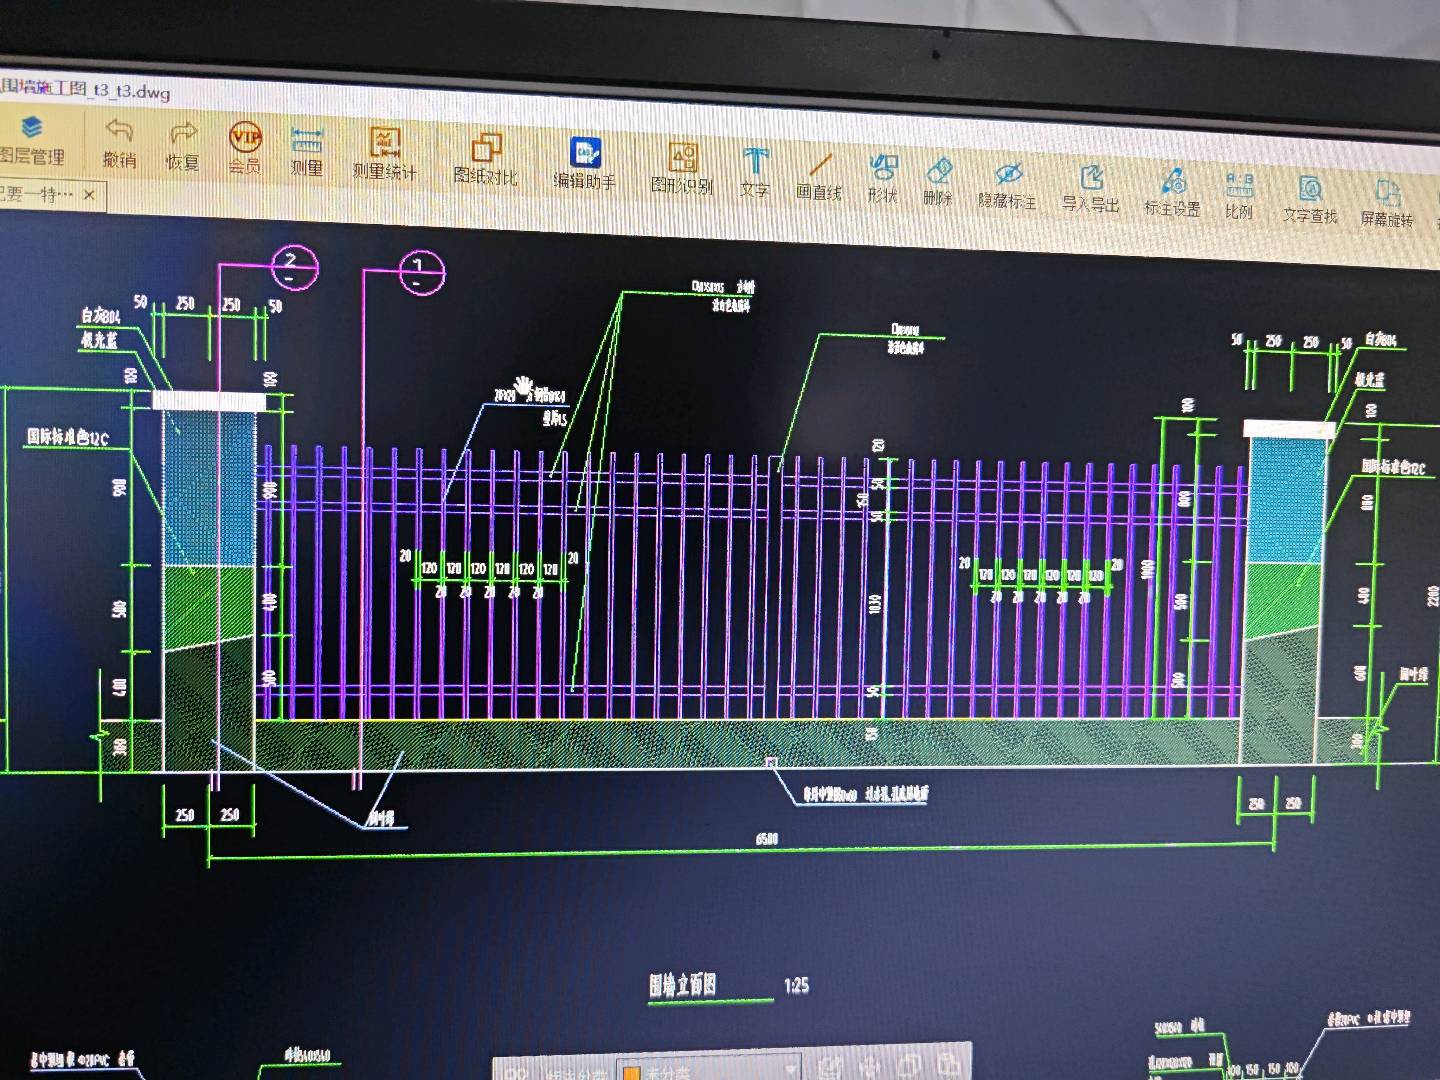Click the 银光蓝 label at left pier

(99, 340)
